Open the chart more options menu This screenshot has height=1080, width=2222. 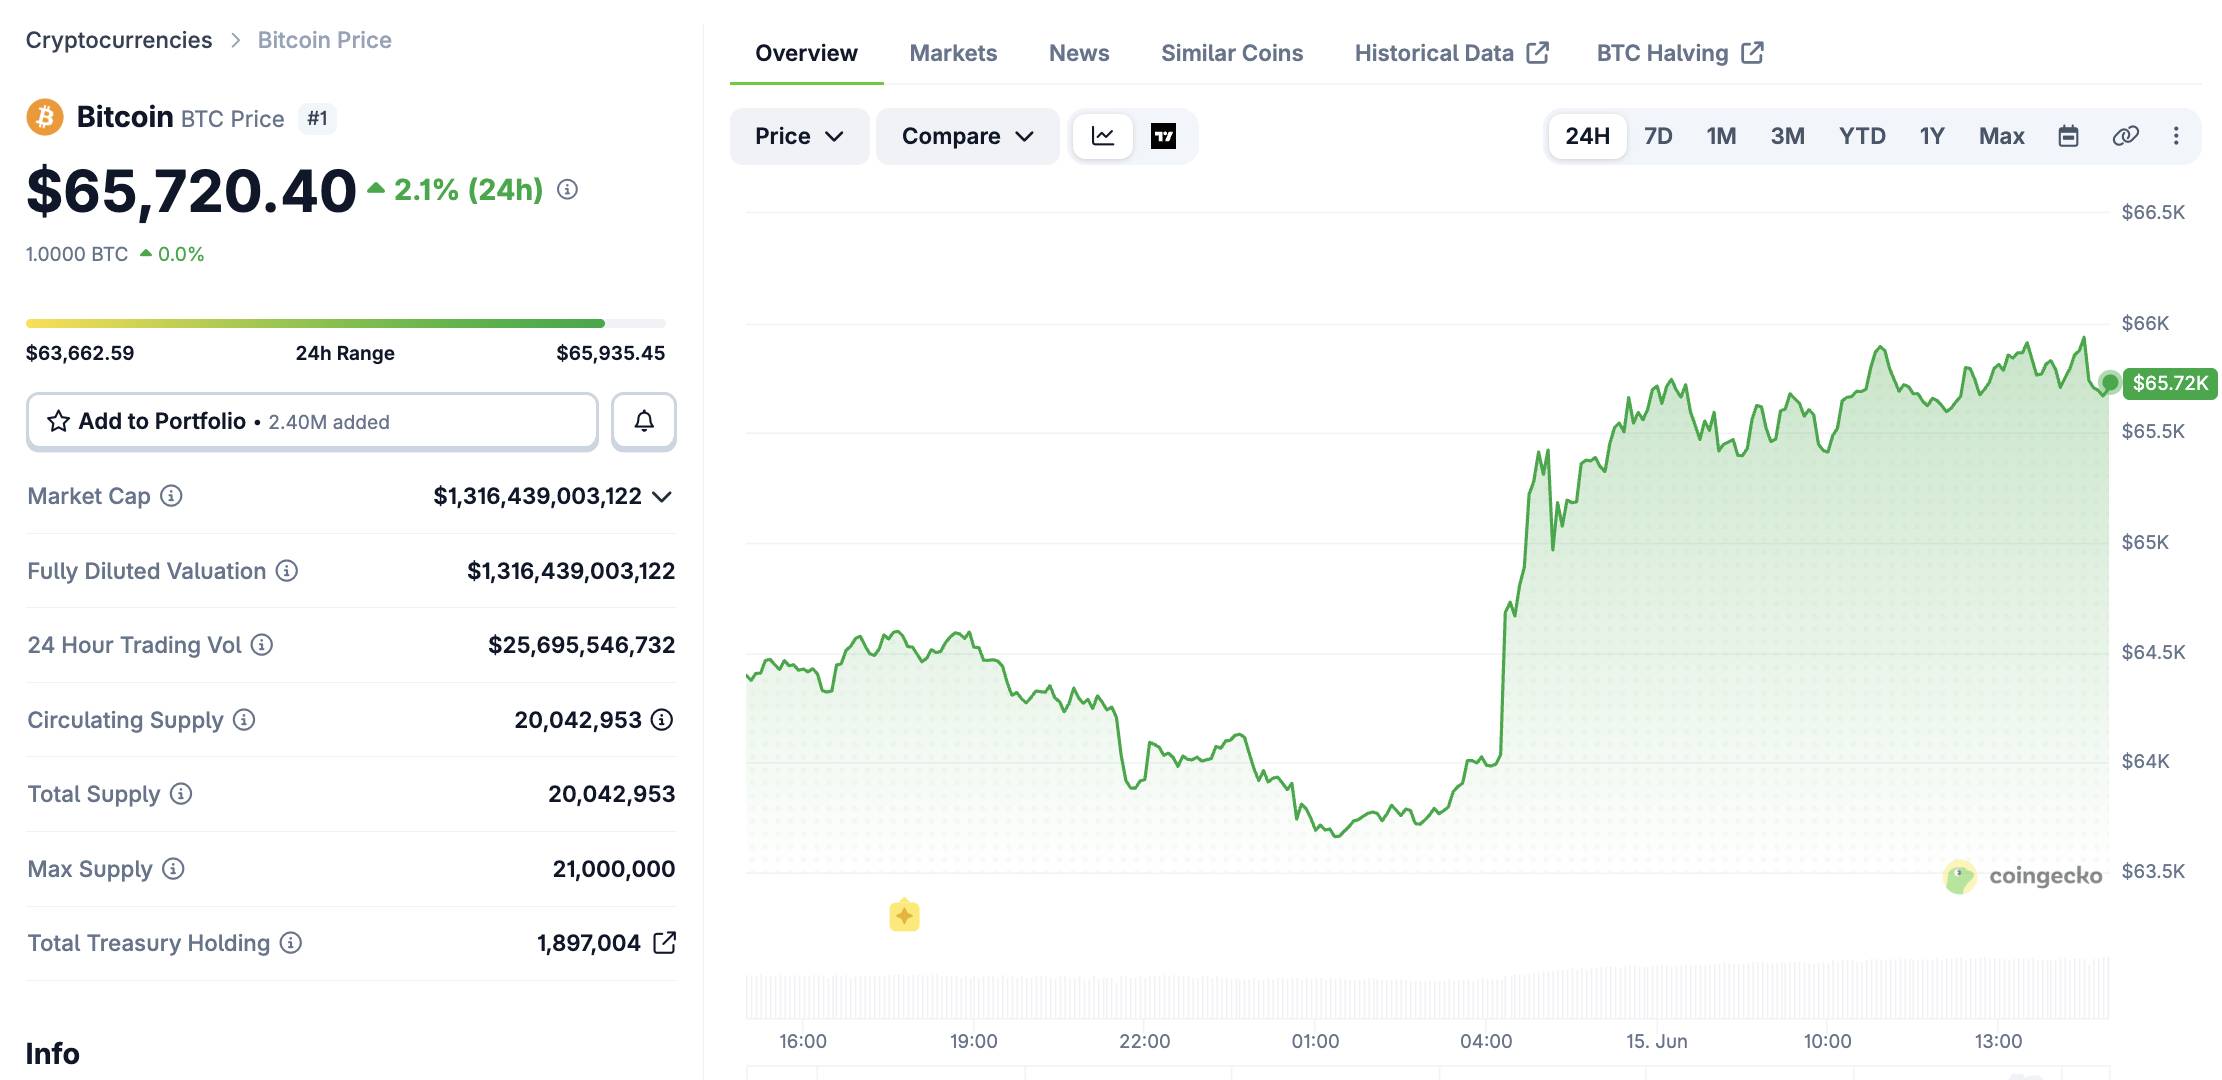point(2176,136)
